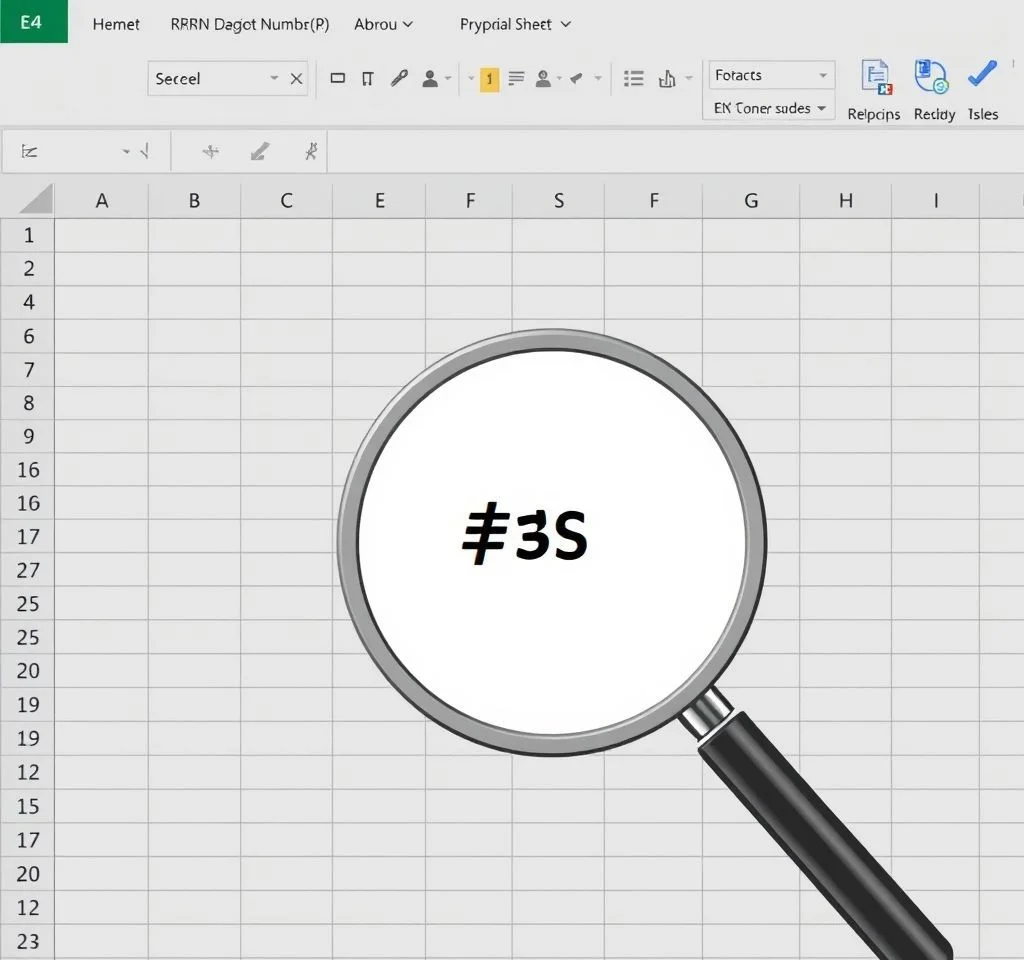Select column H header

coord(846,200)
